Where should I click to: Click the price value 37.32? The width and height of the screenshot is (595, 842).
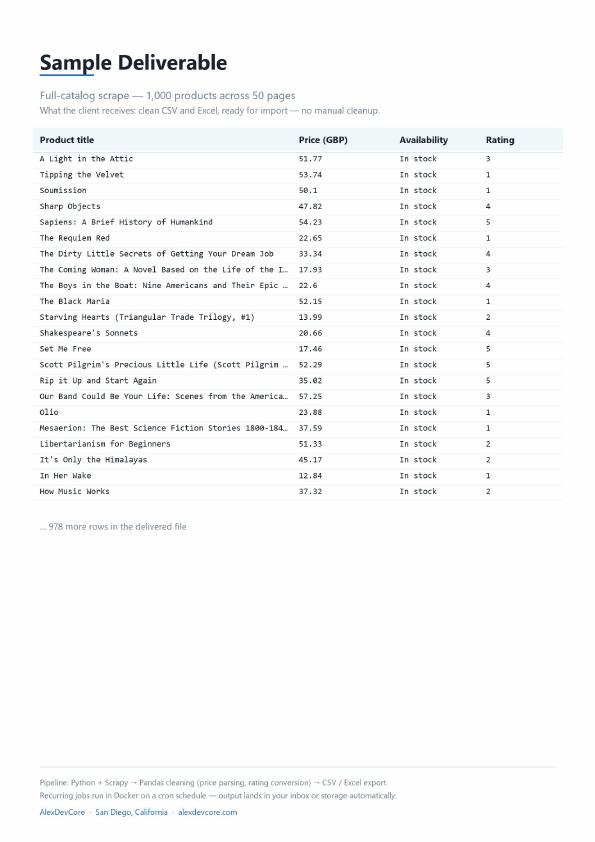coord(310,491)
